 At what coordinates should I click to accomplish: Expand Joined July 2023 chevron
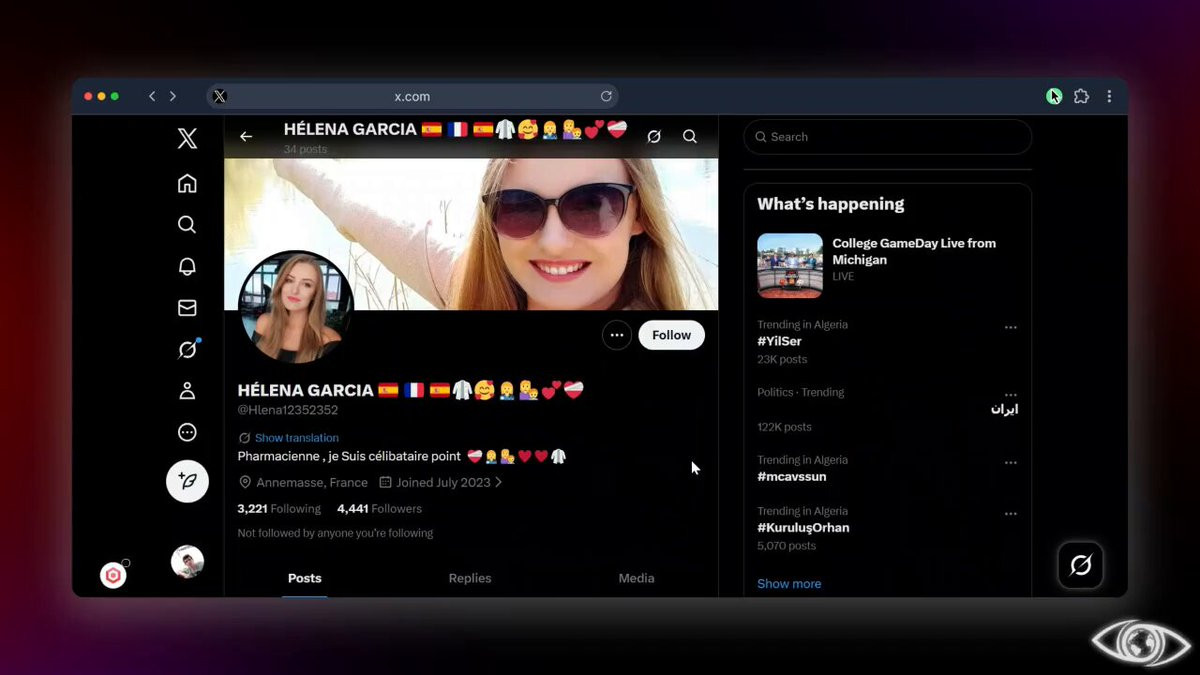pyautogui.click(x=499, y=482)
